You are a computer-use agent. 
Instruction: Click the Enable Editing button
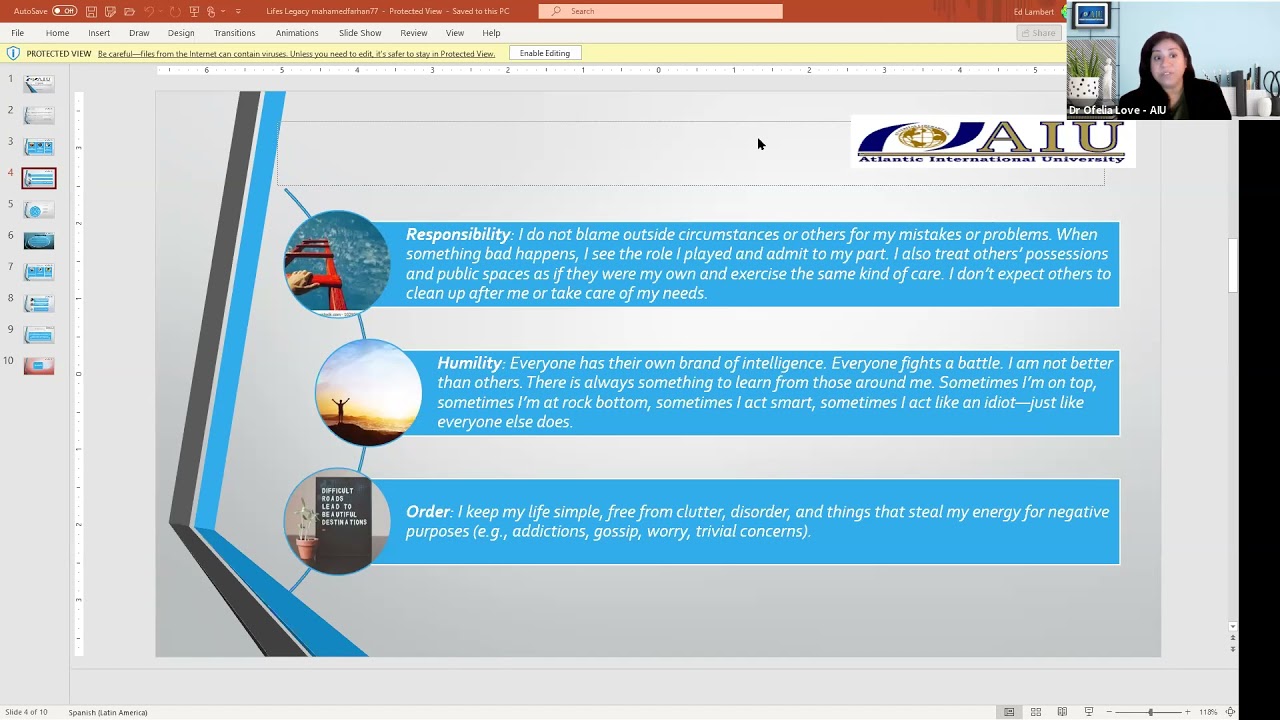point(545,53)
